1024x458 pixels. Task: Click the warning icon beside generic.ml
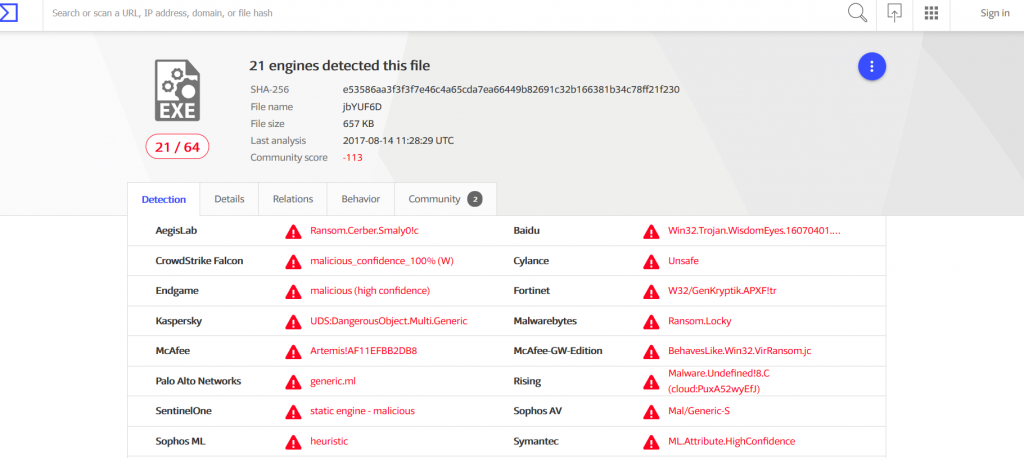point(293,382)
